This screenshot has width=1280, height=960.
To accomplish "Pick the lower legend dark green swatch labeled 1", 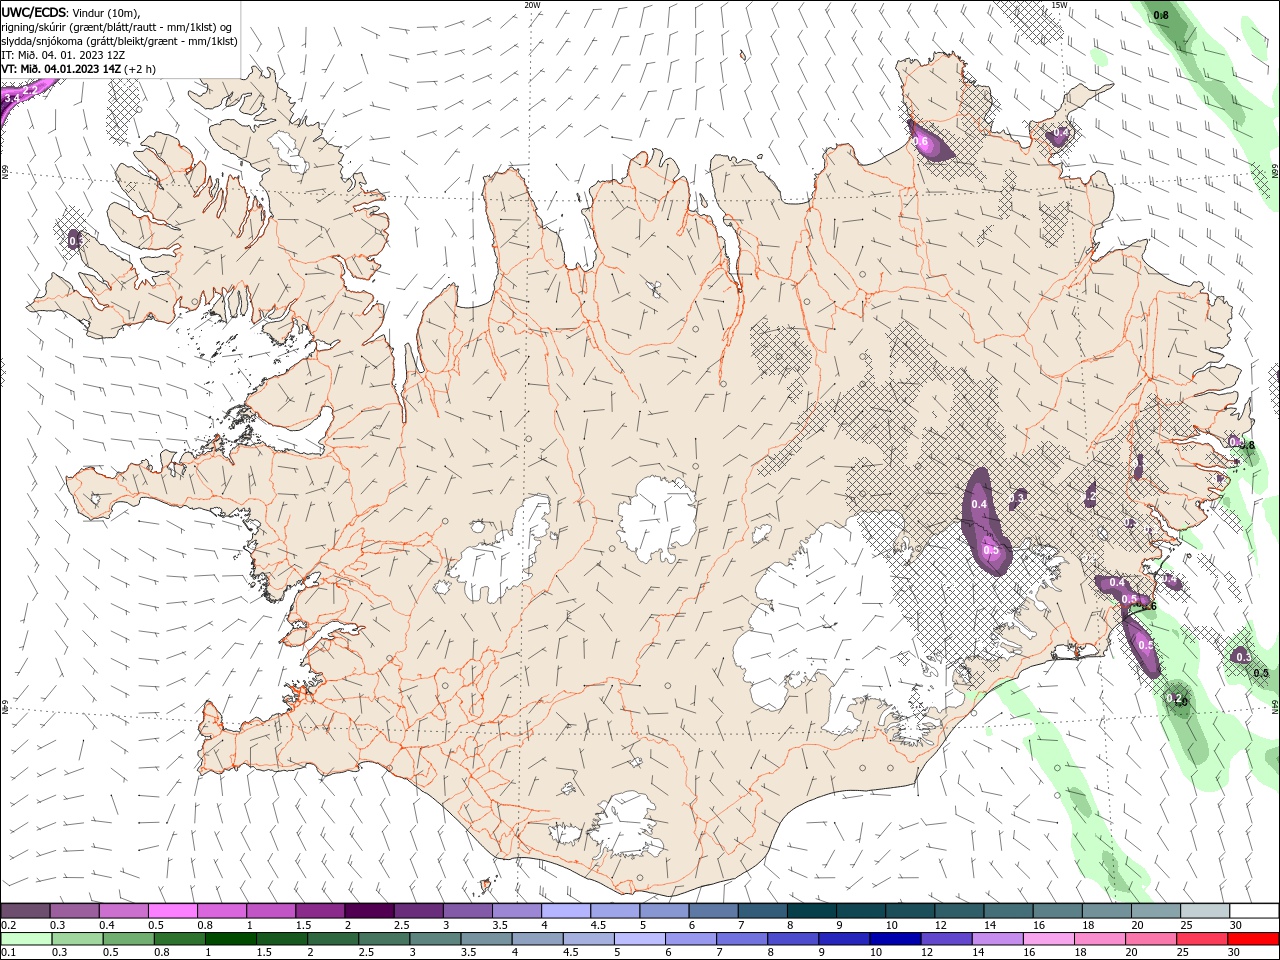I will click(230, 939).
